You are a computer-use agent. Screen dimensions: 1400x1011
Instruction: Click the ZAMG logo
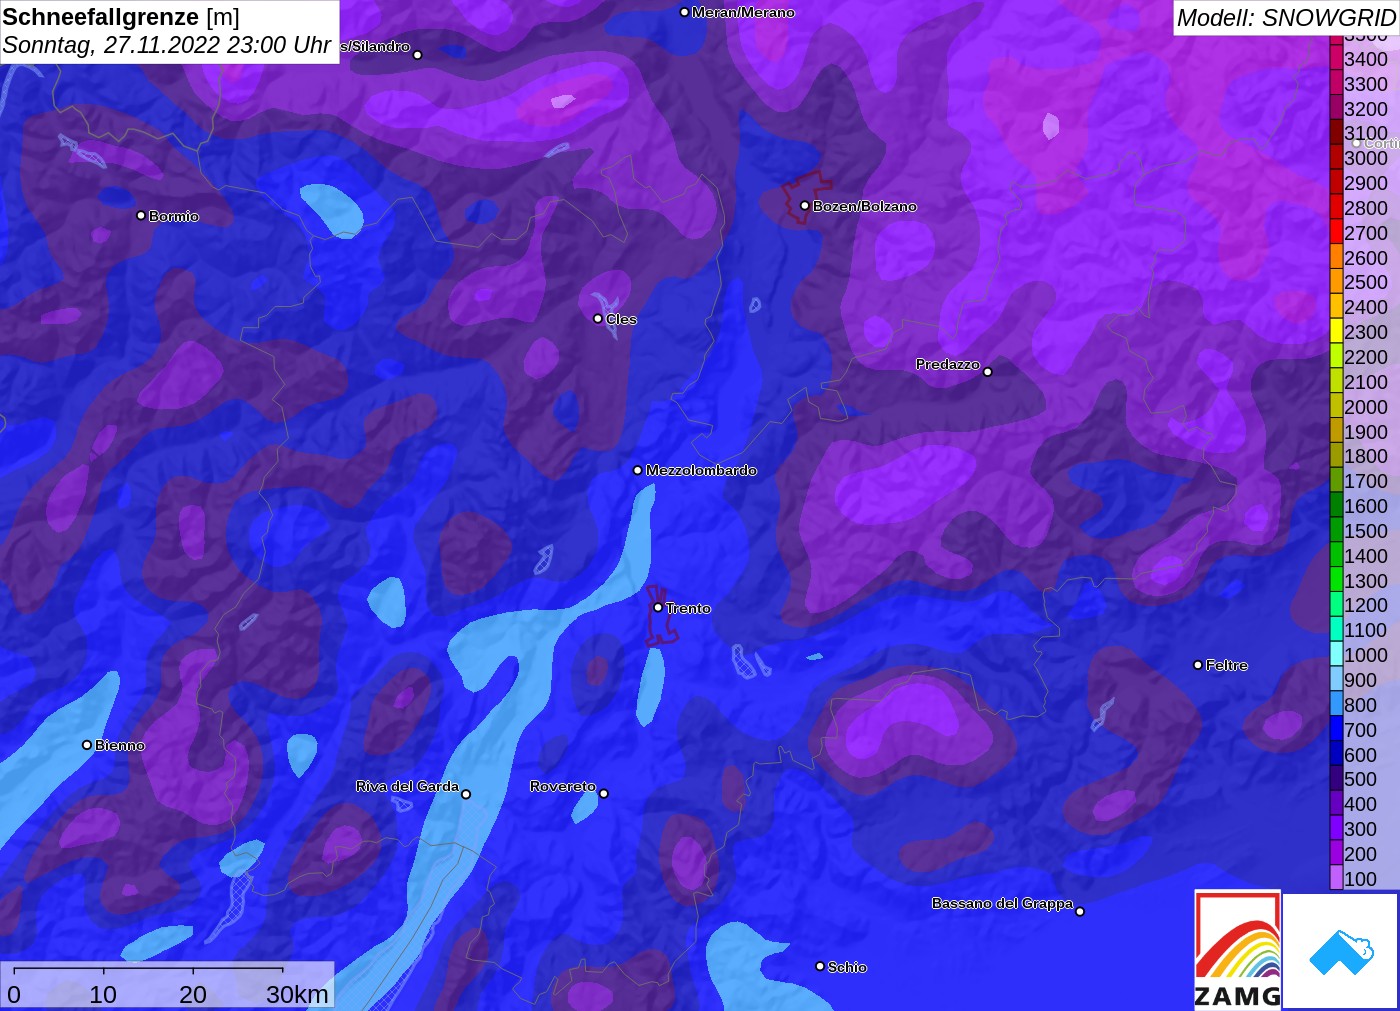1238,949
